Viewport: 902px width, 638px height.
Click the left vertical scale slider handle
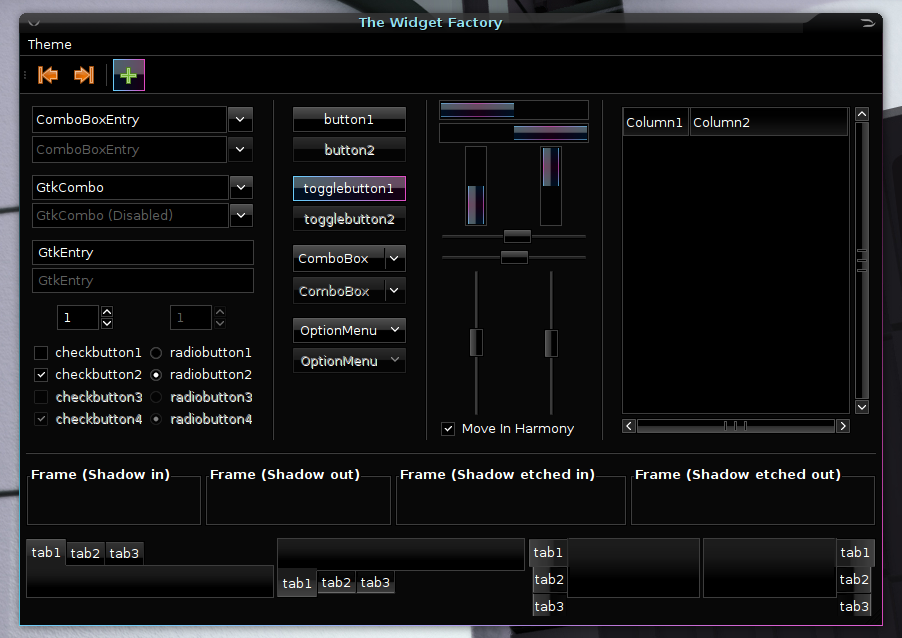476,342
